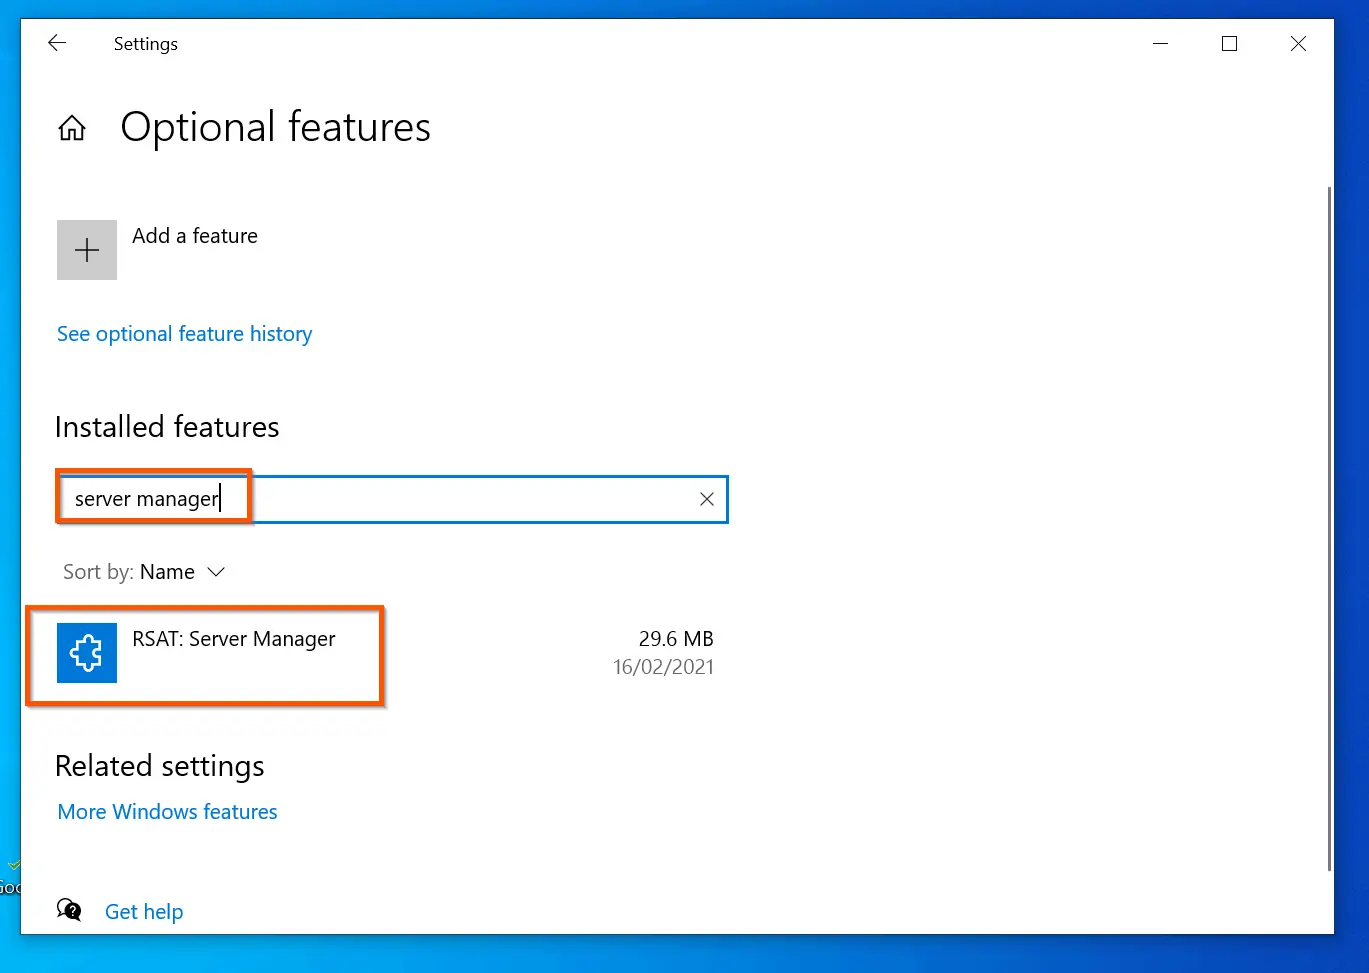The image size is (1369, 973).
Task: Open Settings home via house icon
Action: 72,128
